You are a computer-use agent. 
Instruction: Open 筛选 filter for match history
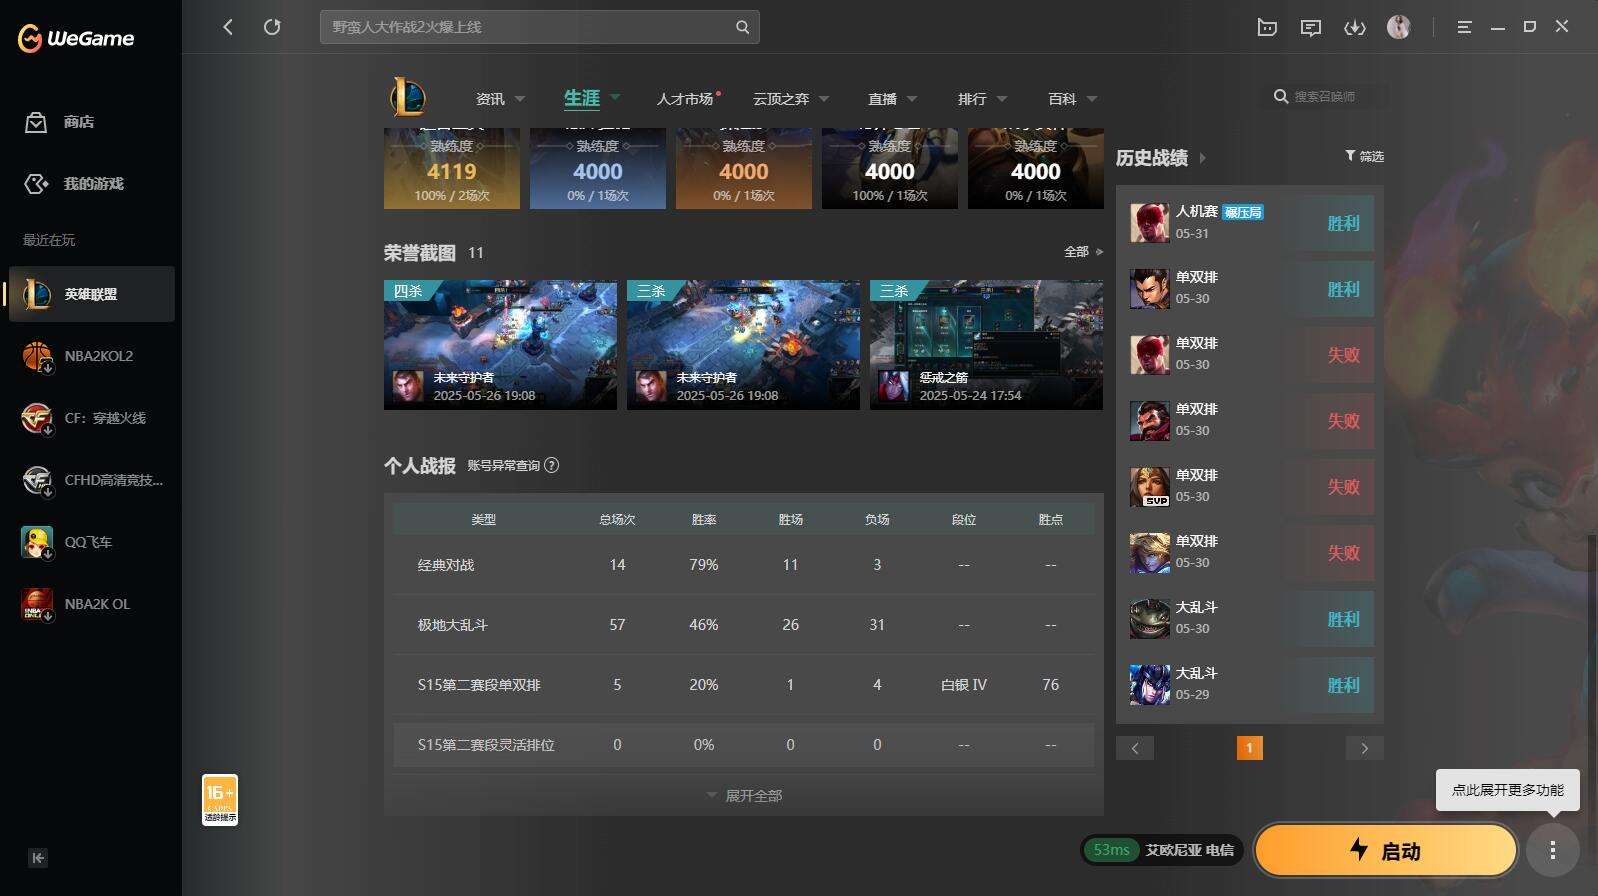click(1364, 156)
